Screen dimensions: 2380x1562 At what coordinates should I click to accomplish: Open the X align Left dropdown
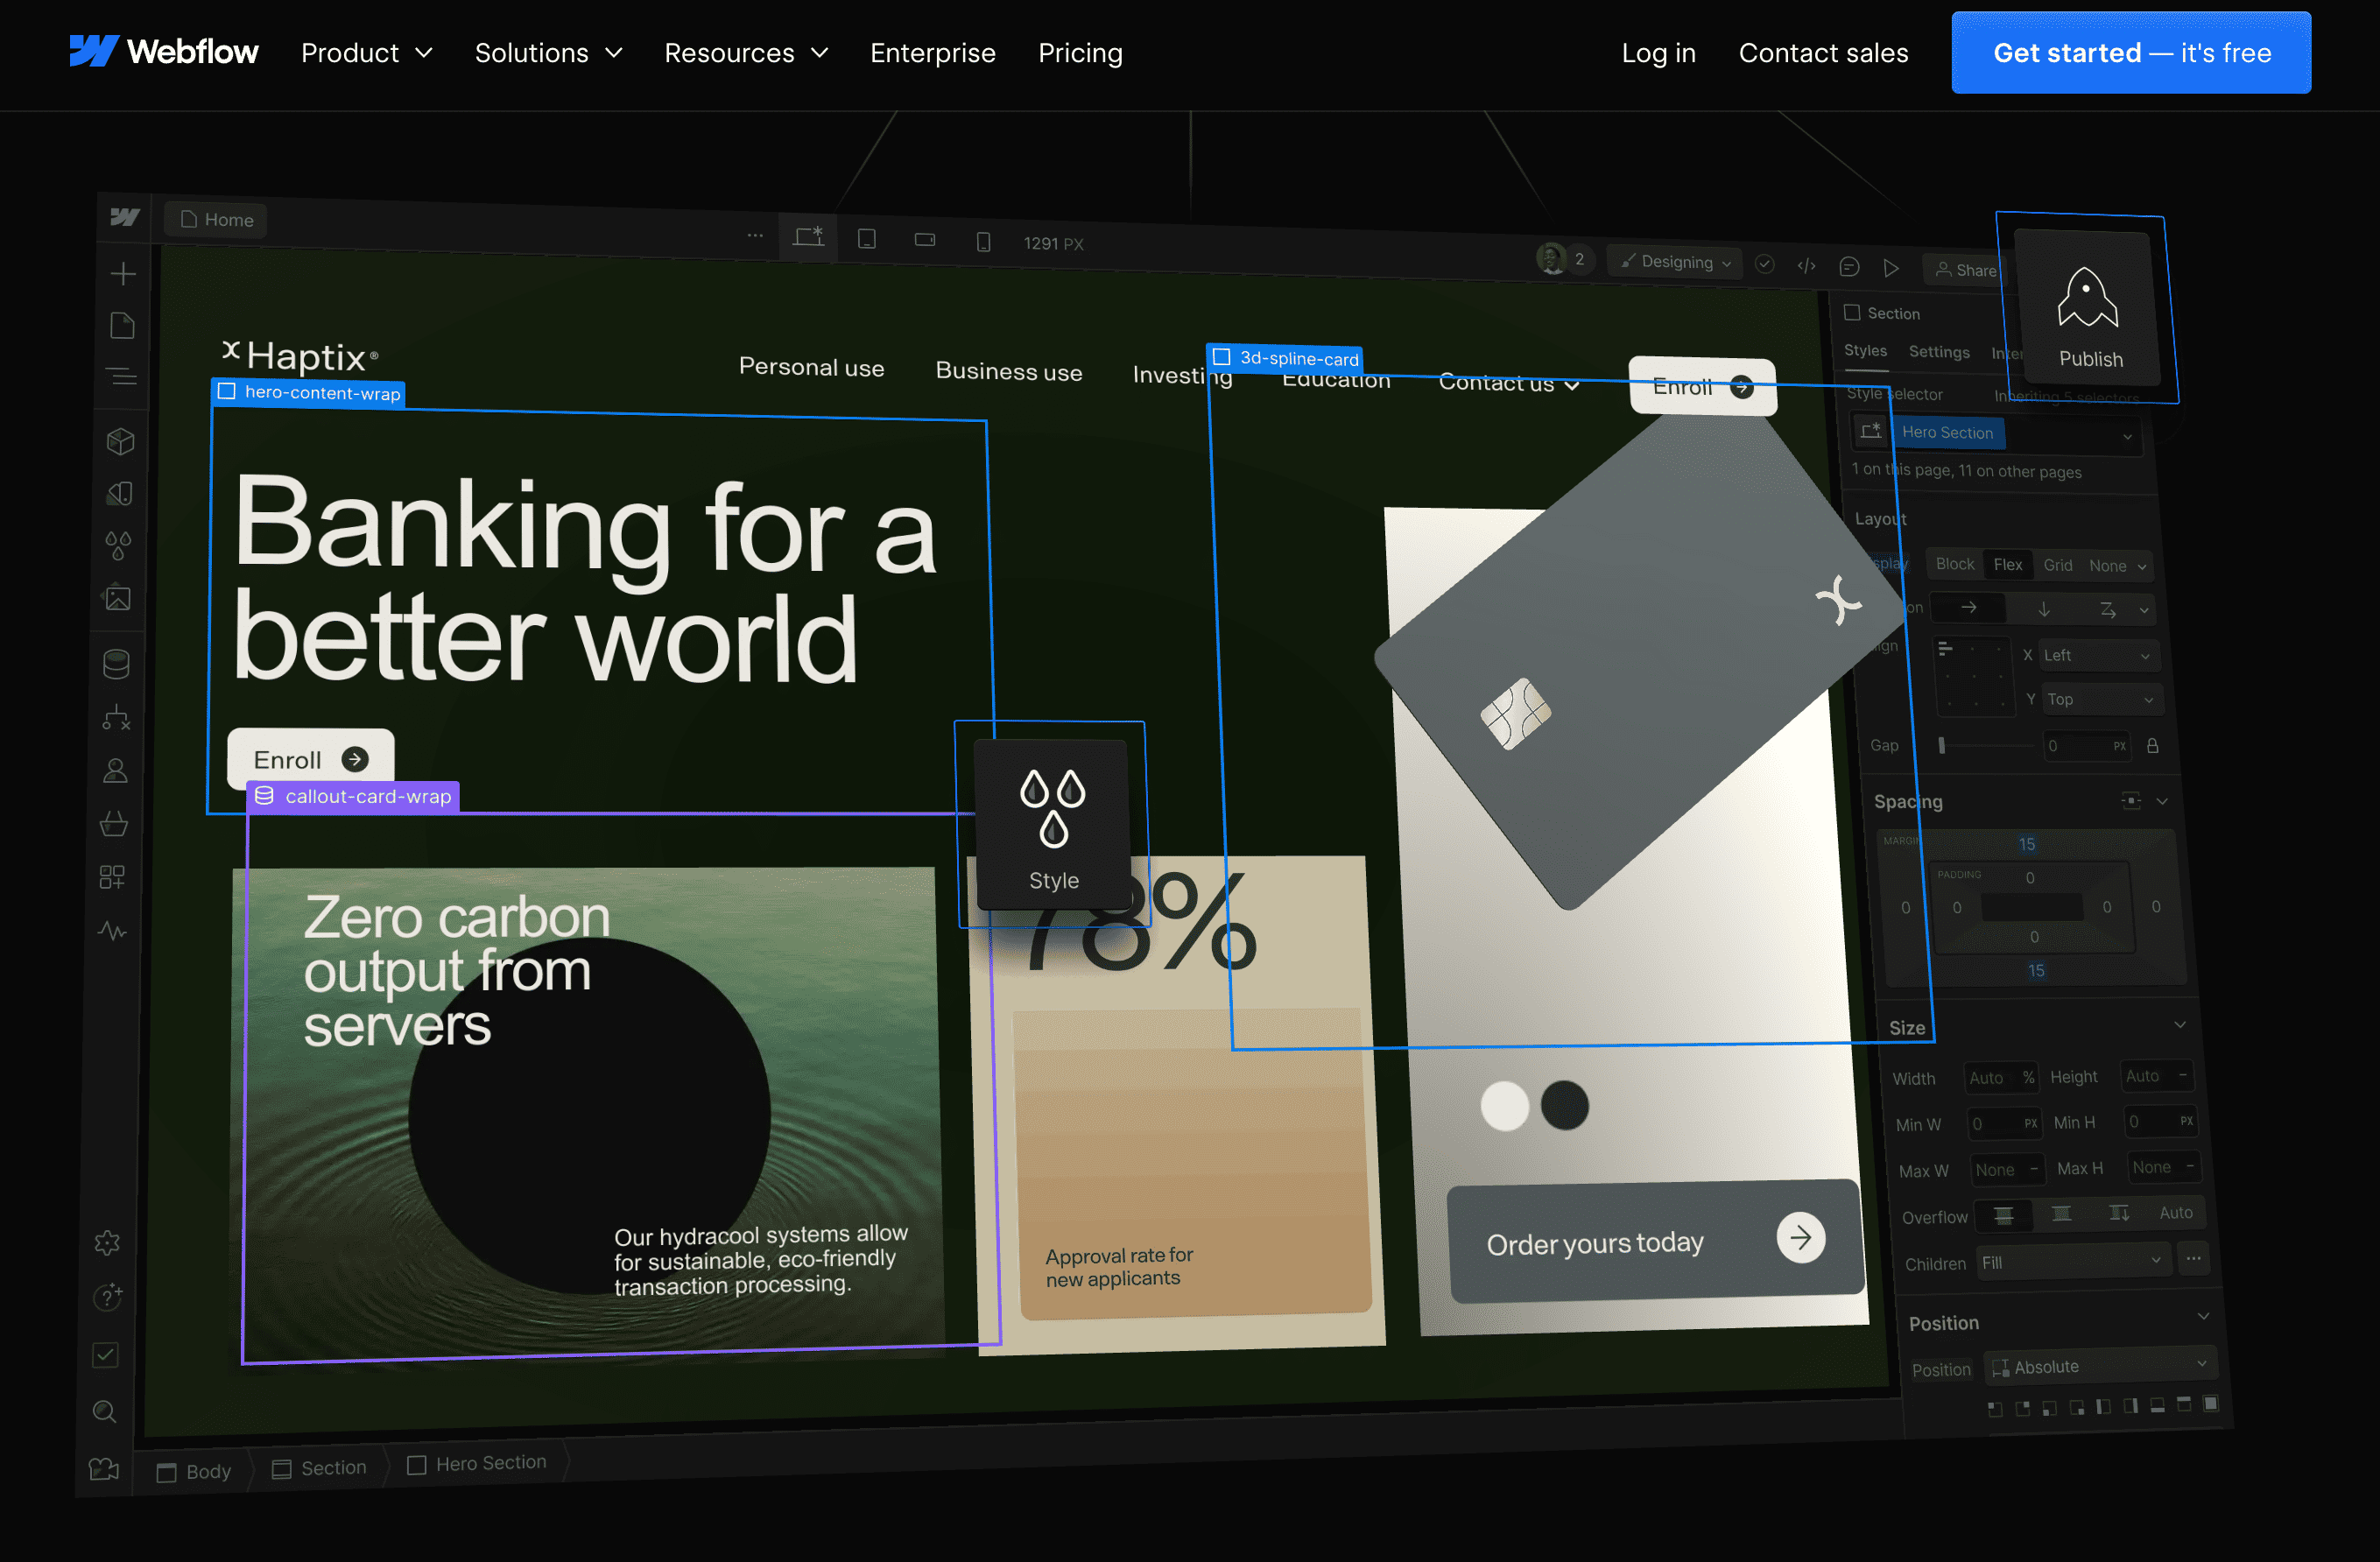[x=2097, y=656]
